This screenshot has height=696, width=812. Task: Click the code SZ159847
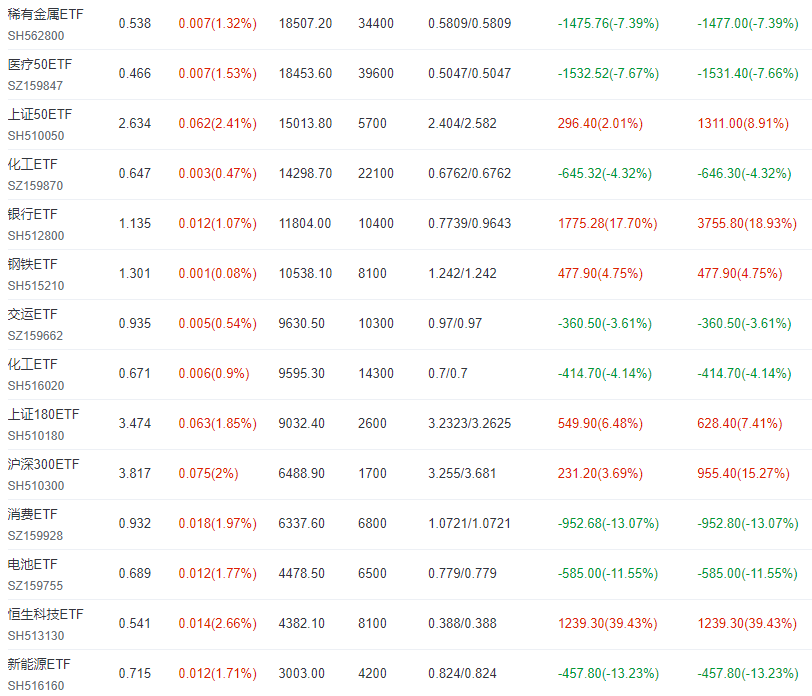pos(35,86)
